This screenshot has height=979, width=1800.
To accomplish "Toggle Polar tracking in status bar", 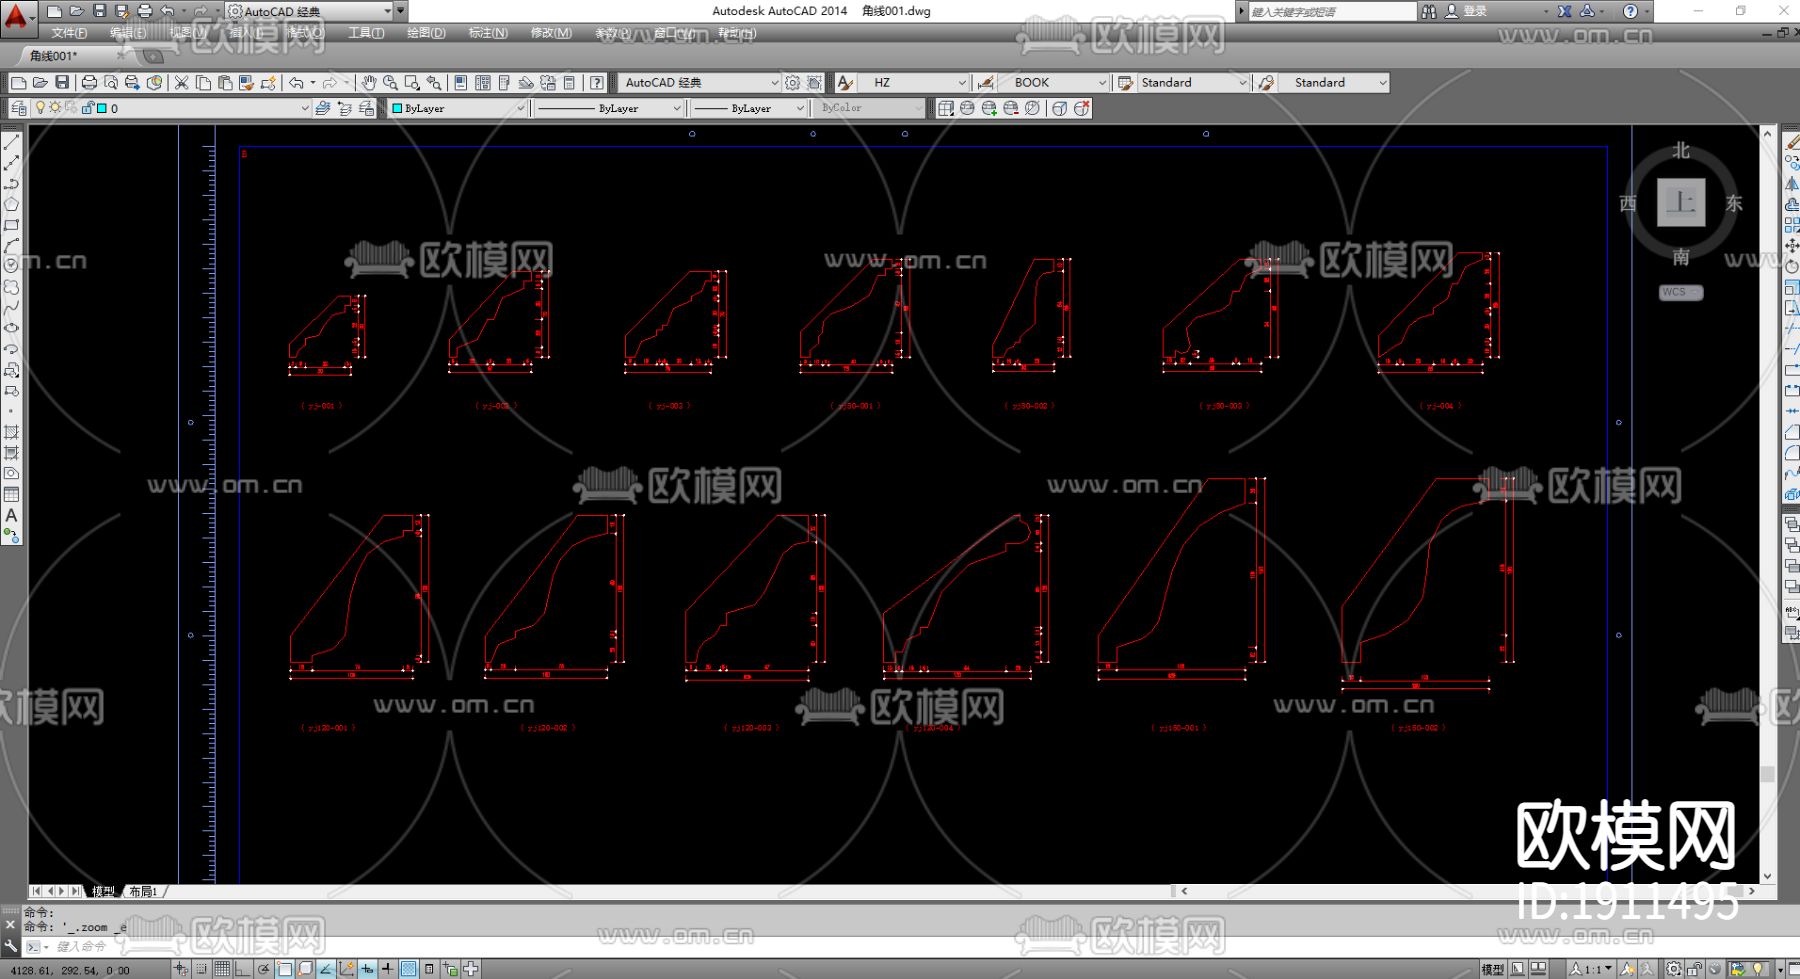I will click(264, 968).
